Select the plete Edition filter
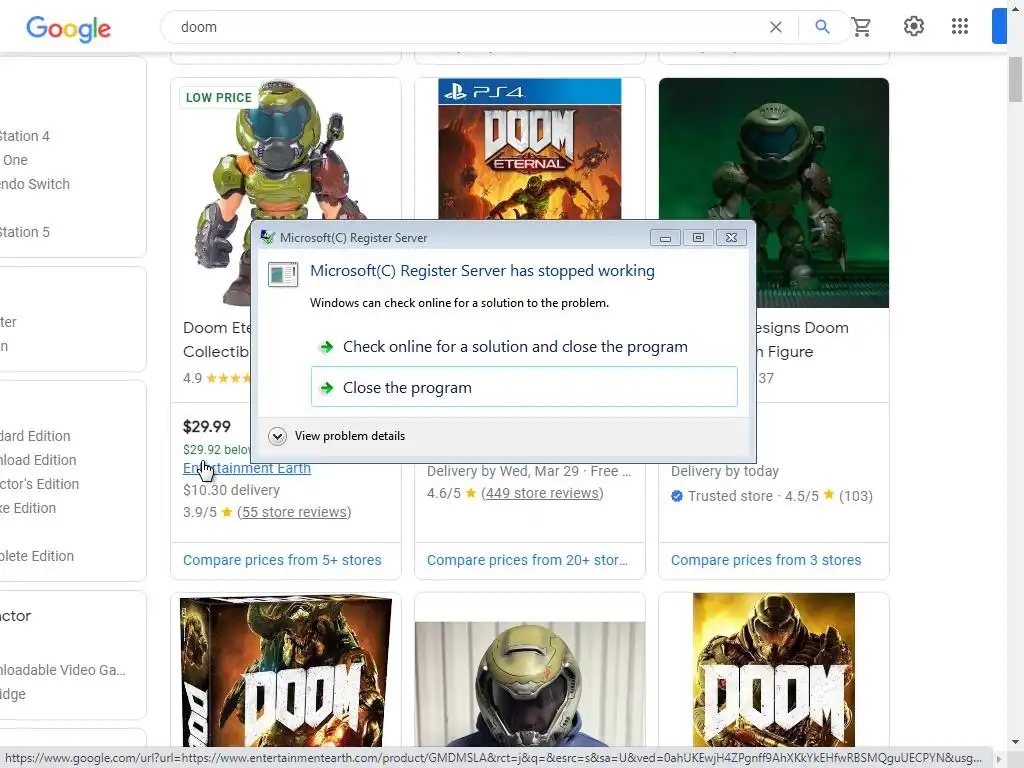The width and height of the screenshot is (1024, 768). [x=37, y=556]
